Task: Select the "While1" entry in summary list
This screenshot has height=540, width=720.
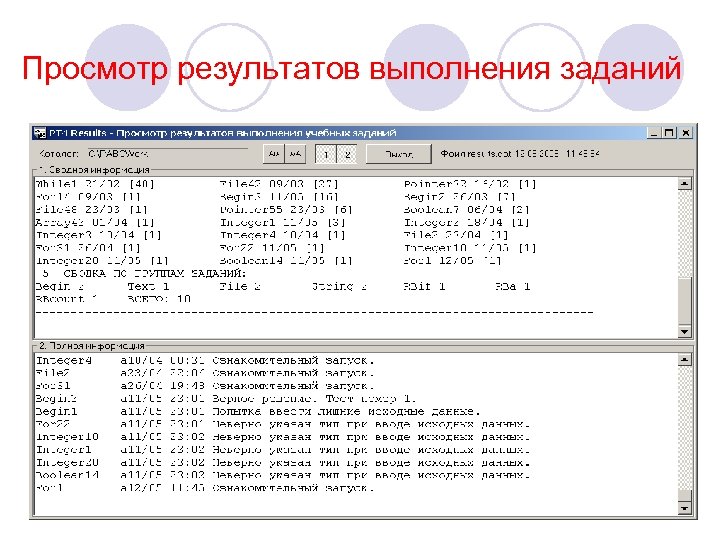Action: [95, 184]
